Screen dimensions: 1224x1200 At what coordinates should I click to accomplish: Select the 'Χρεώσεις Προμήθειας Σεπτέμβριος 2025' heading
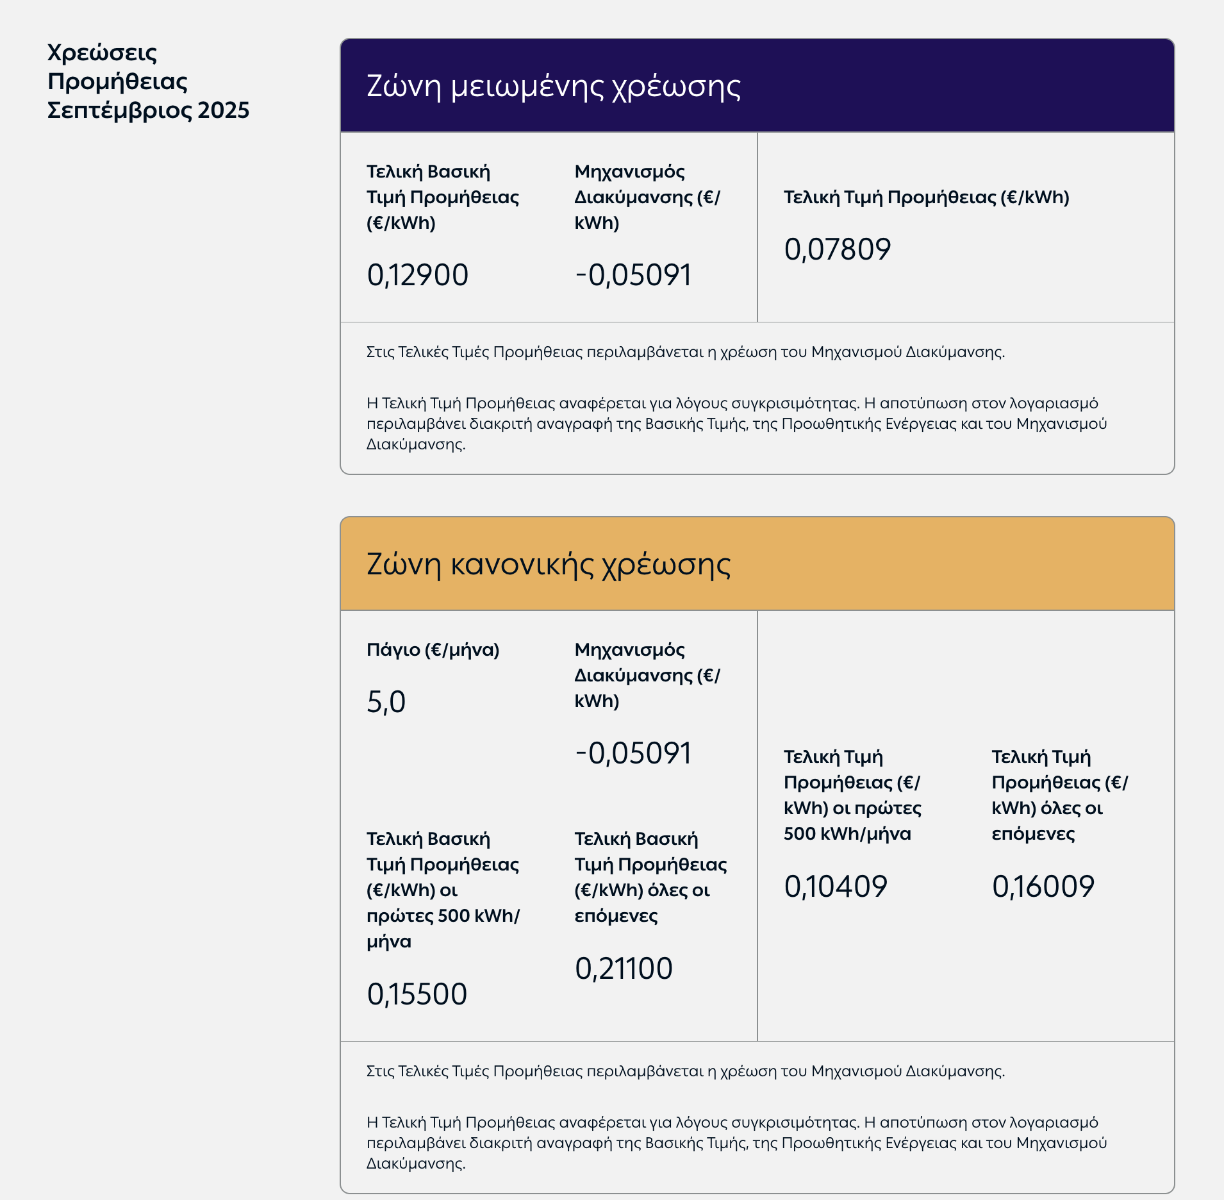pos(148,81)
